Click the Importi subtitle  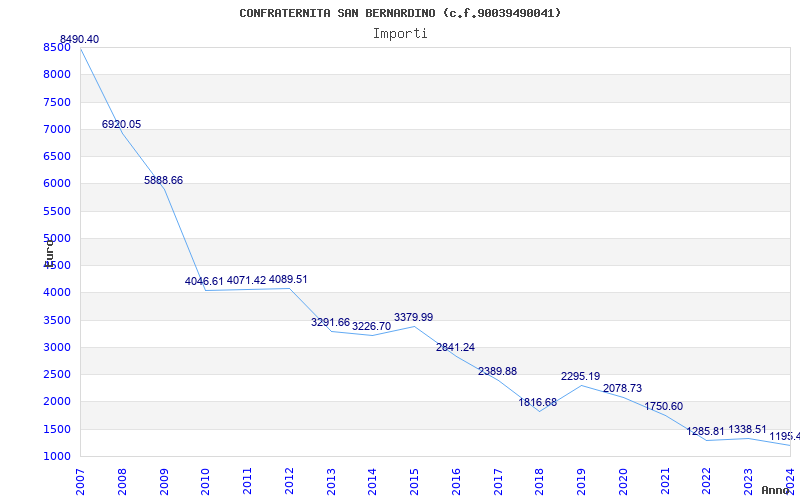pos(400,34)
